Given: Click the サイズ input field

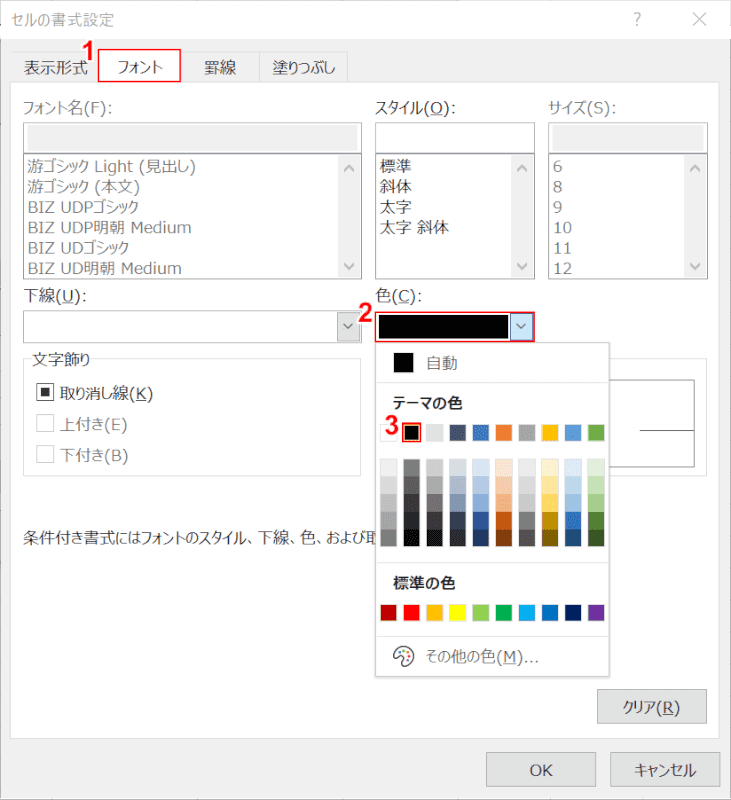Looking at the screenshot, I should click(x=627, y=138).
